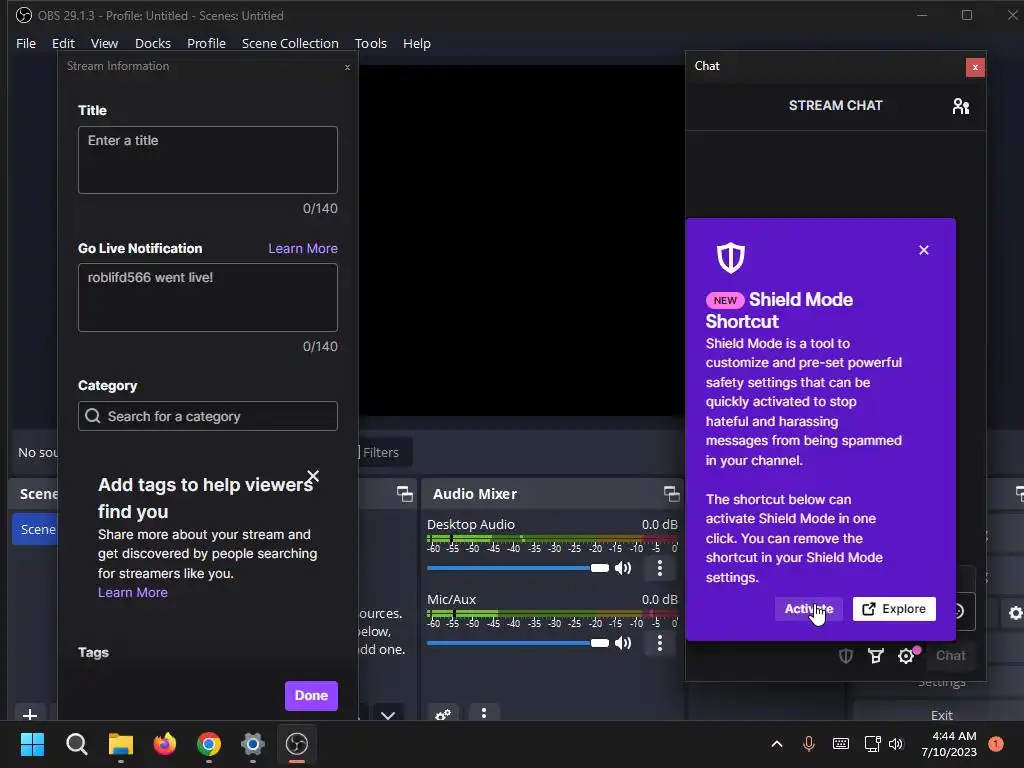The width and height of the screenshot is (1024, 768).
Task: Open File Explorer from taskbar
Action: (121, 744)
